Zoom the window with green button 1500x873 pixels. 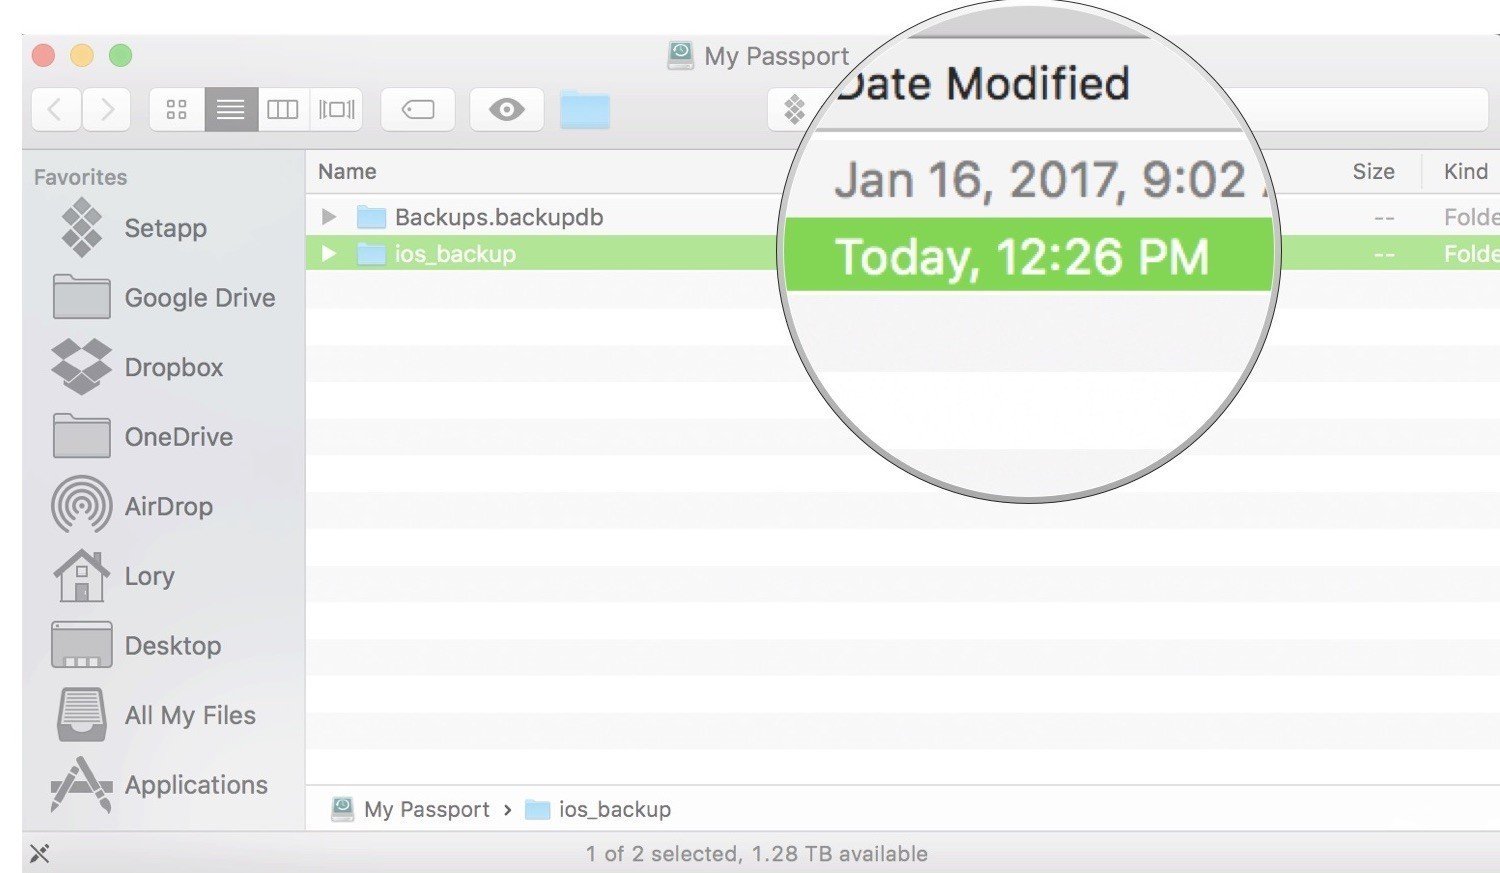(121, 55)
